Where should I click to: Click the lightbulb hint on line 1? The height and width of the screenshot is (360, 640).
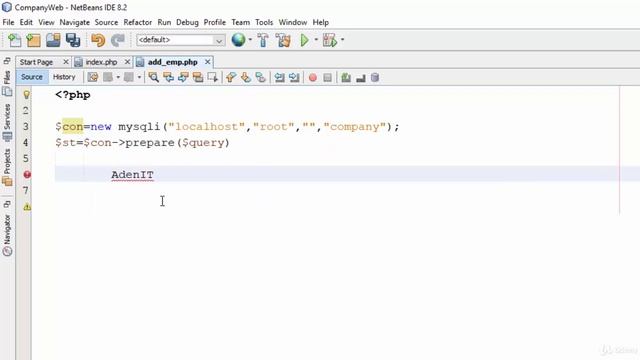coord(27,95)
